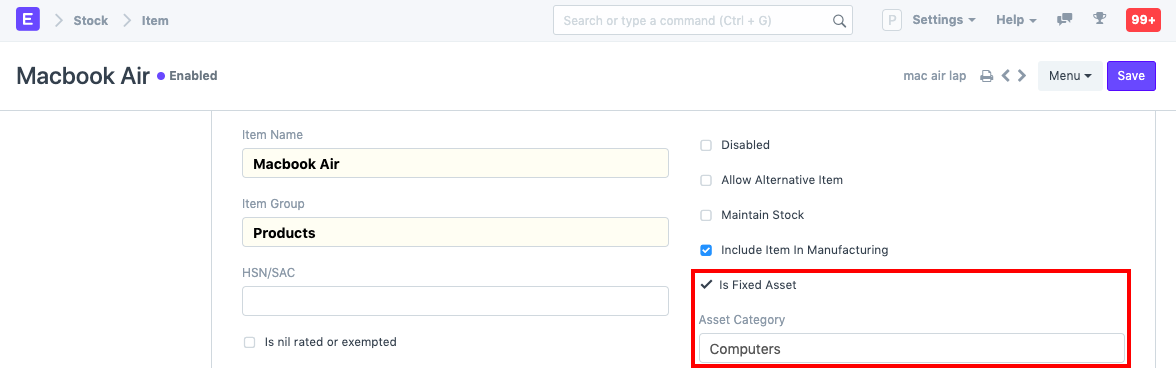Navigate to Stock breadcrumb
The height and width of the screenshot is (368, 1176).
[91, 20]
